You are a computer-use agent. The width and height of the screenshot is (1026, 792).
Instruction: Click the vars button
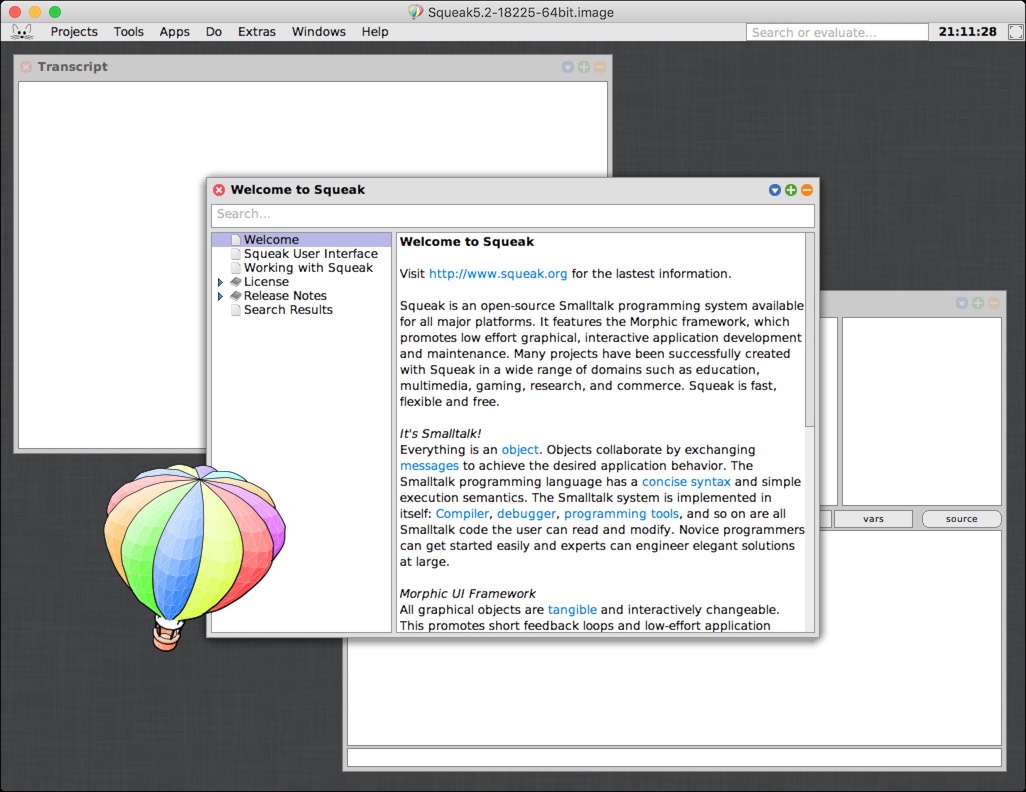[x=873, y=519]
